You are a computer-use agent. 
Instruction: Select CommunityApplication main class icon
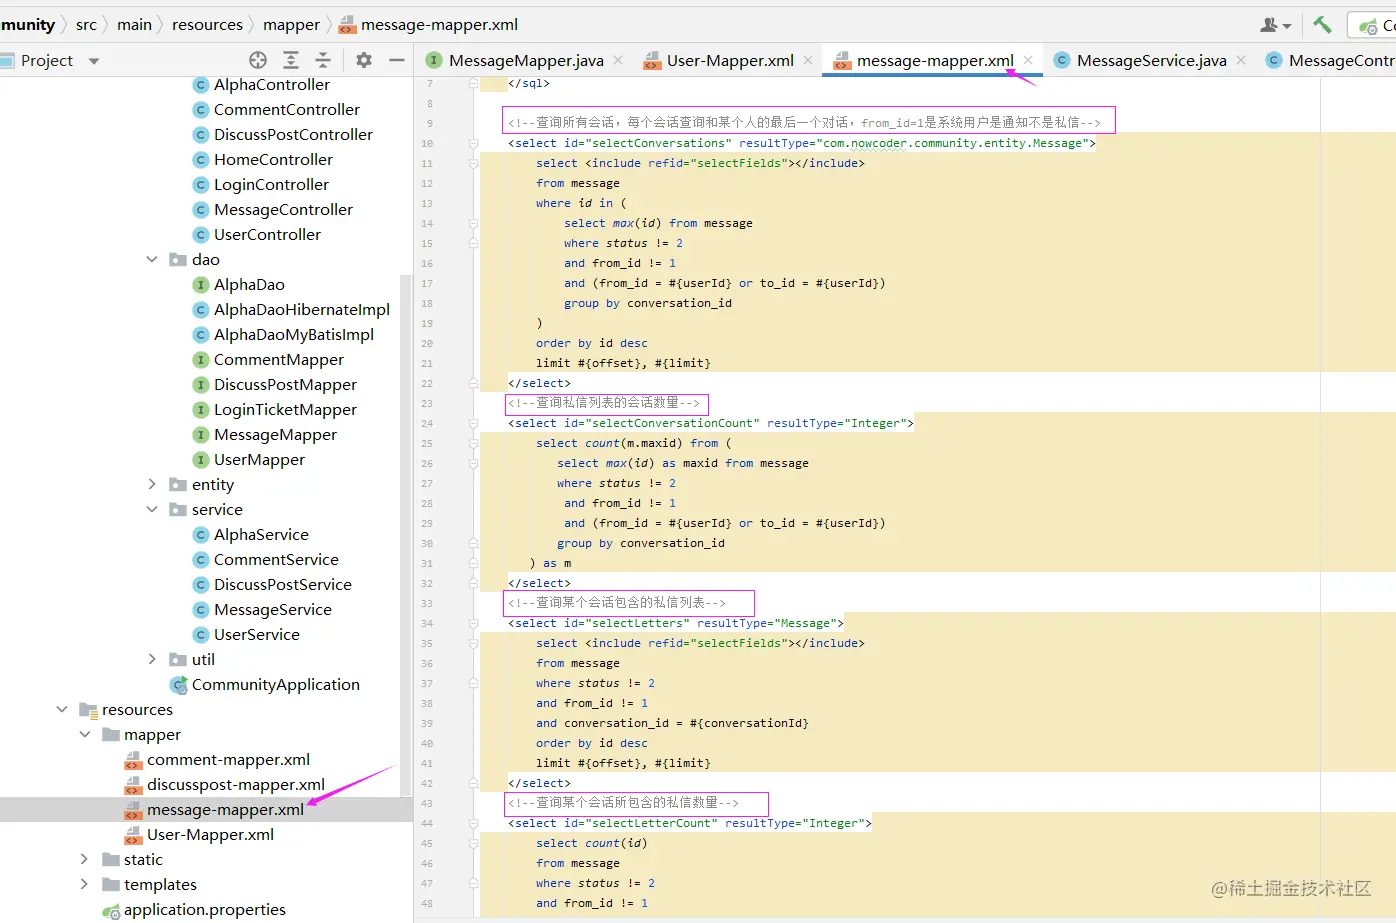179,685
